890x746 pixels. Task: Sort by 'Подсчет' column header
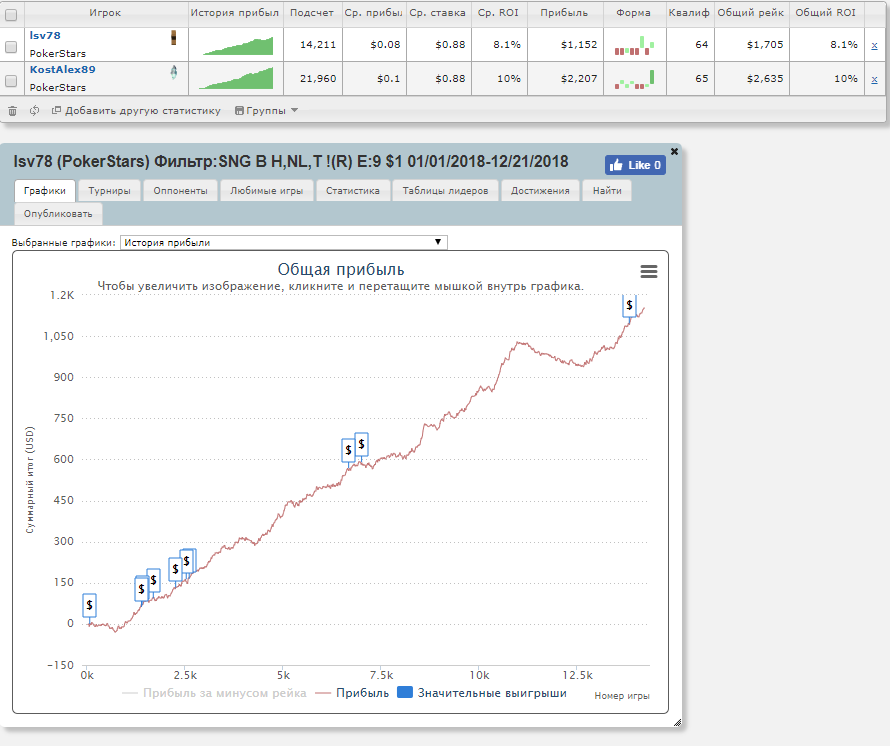click(312, 12)
